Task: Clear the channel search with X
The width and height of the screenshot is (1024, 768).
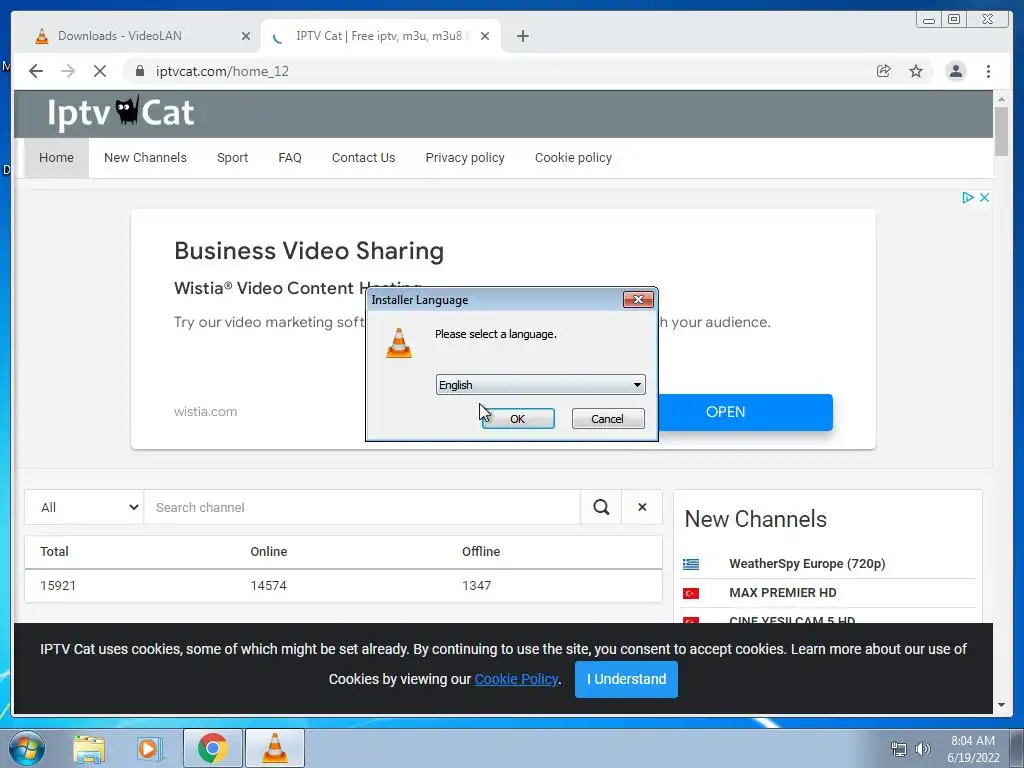Action: [x=642, y=507]
